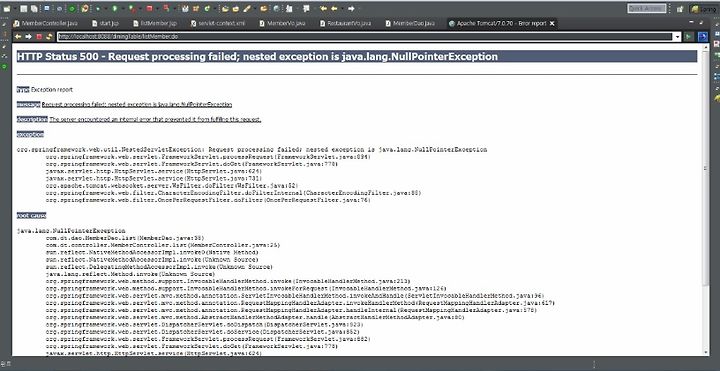Click the blue icon right of the URL bar
Screen dimensions: 720x371
pyautogui.click(x=703, y=37)
